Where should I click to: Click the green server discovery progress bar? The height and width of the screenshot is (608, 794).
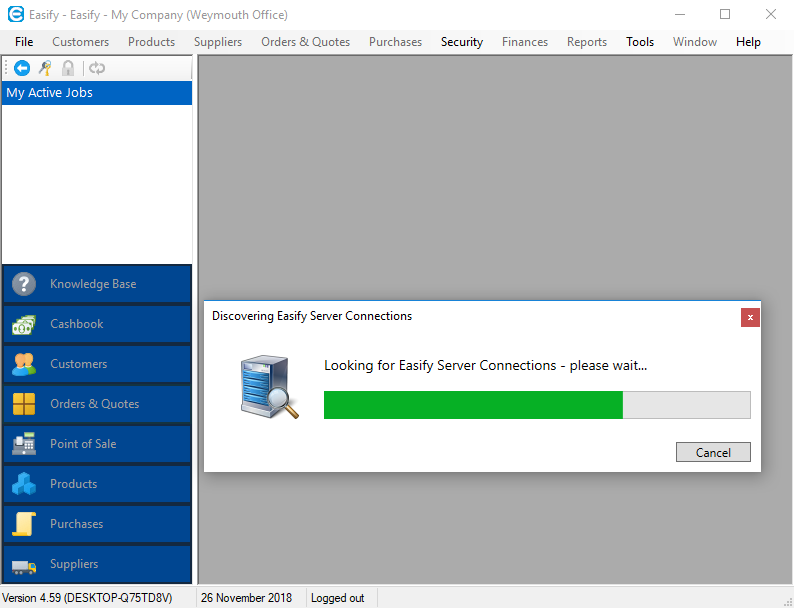point(537,405)
